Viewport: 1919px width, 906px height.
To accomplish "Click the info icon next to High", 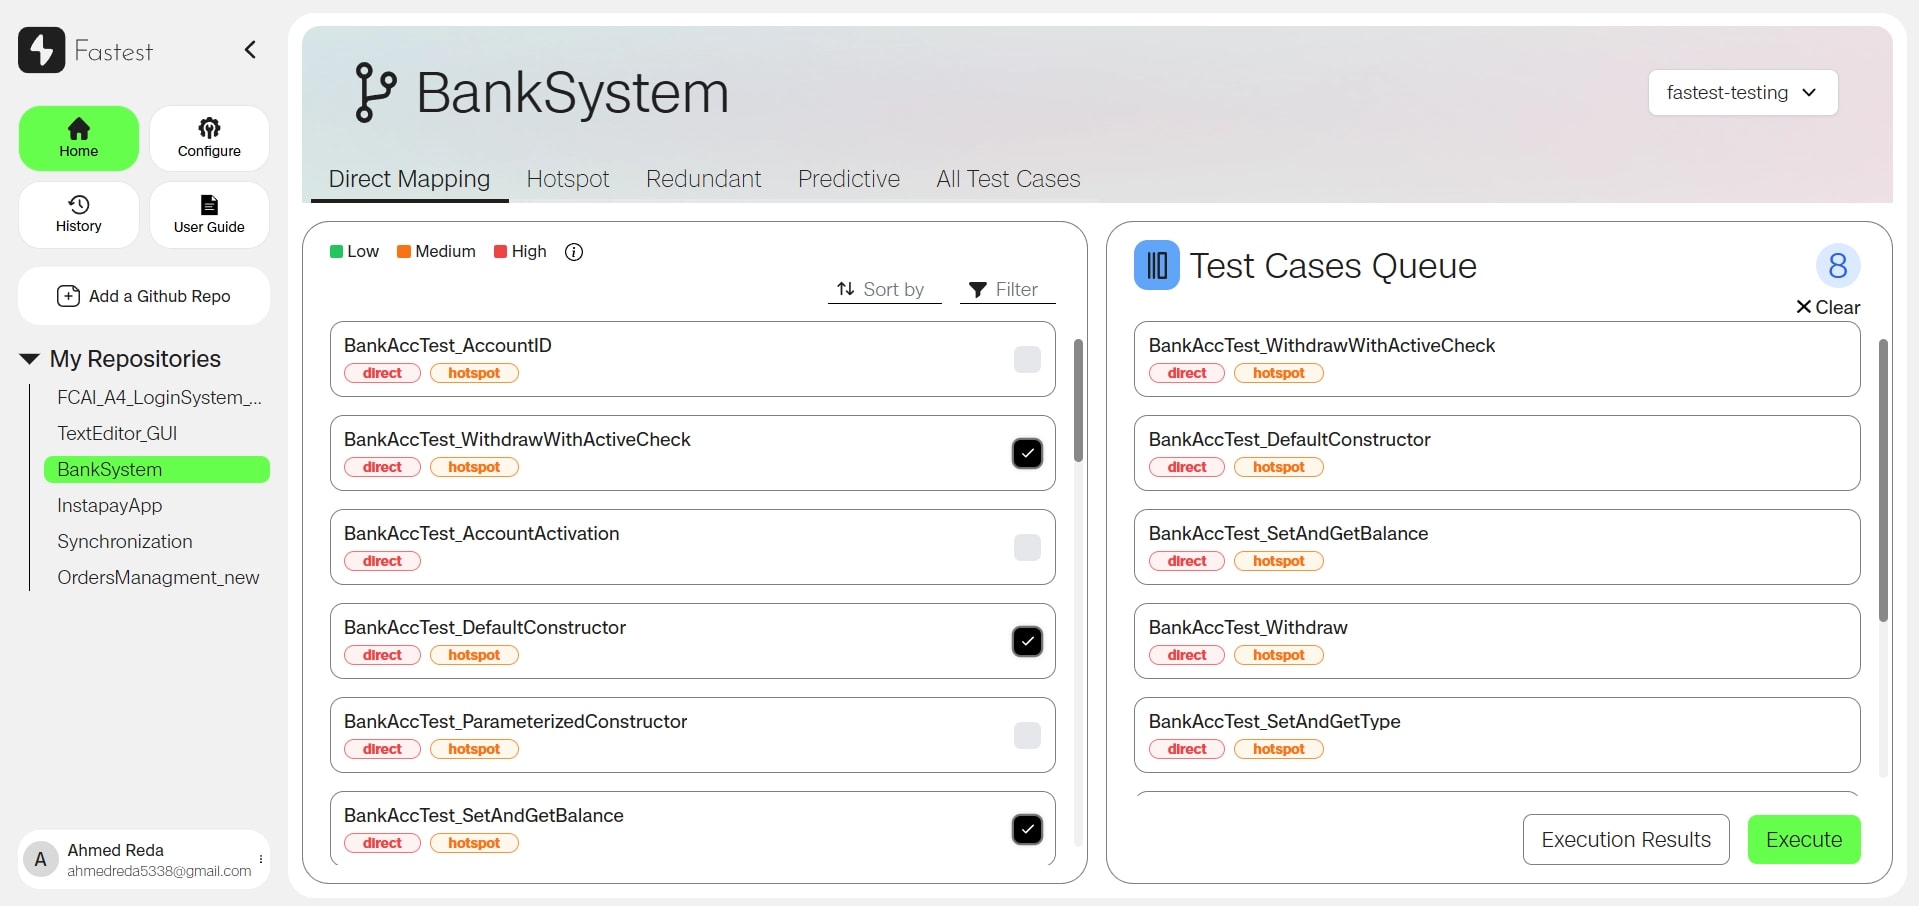I will [x=574, y=252].
